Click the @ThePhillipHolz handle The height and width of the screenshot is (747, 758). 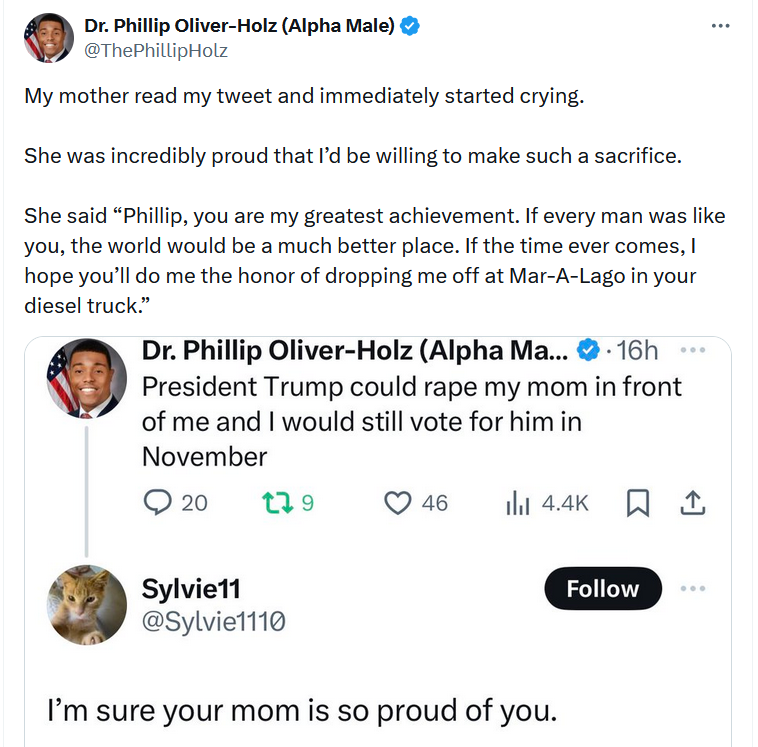(x=156, y=50)
